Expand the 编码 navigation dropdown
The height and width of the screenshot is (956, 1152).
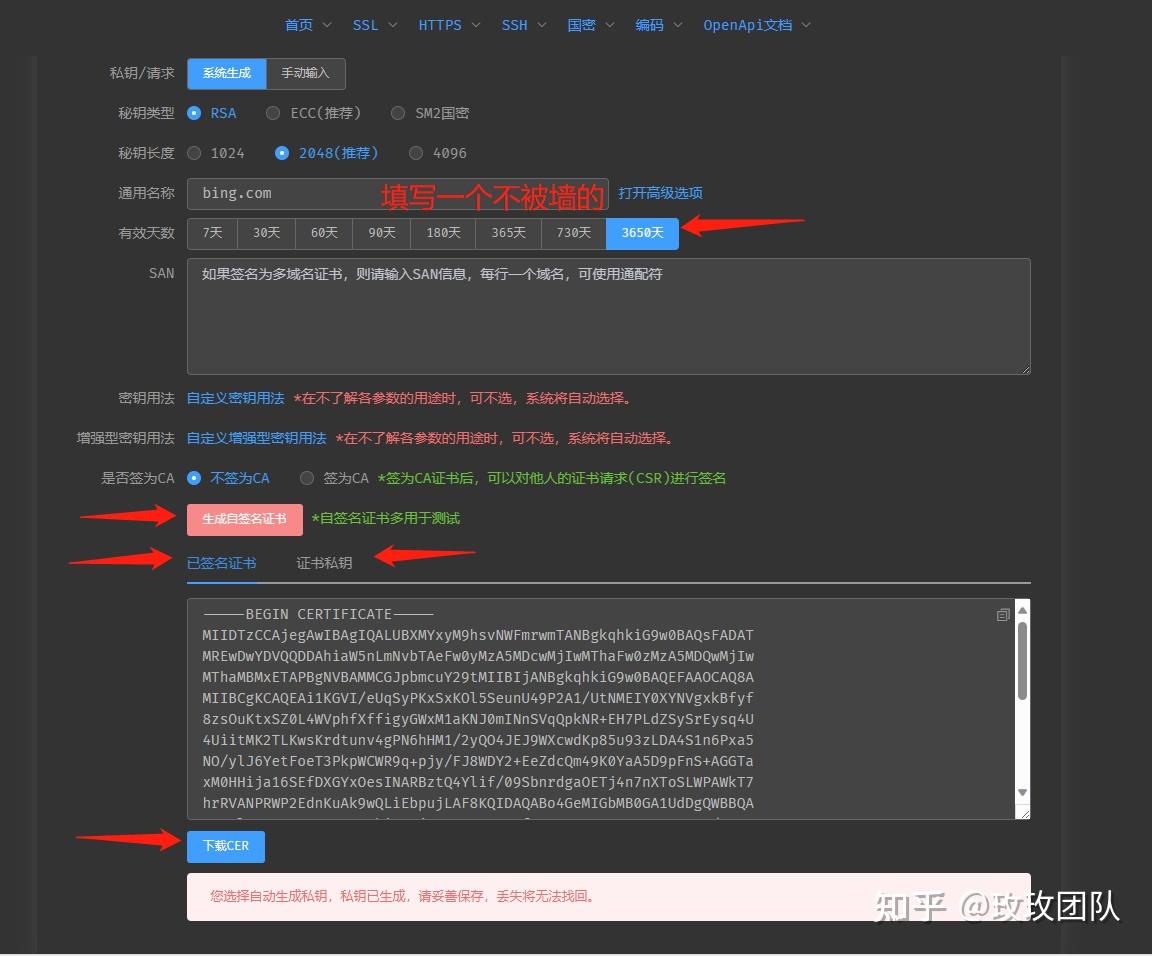[650, 25]
